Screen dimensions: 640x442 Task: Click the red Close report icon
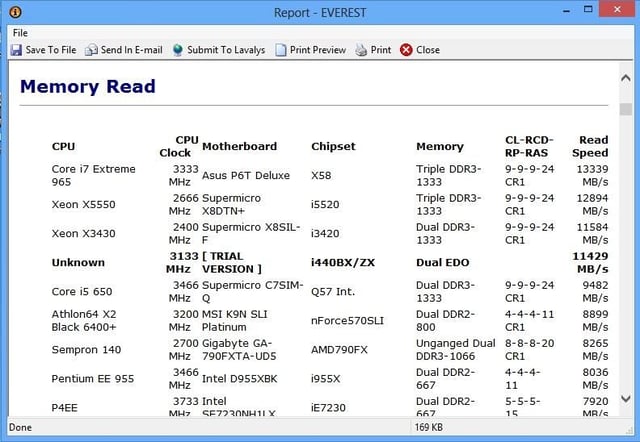[x=406, y=50]
